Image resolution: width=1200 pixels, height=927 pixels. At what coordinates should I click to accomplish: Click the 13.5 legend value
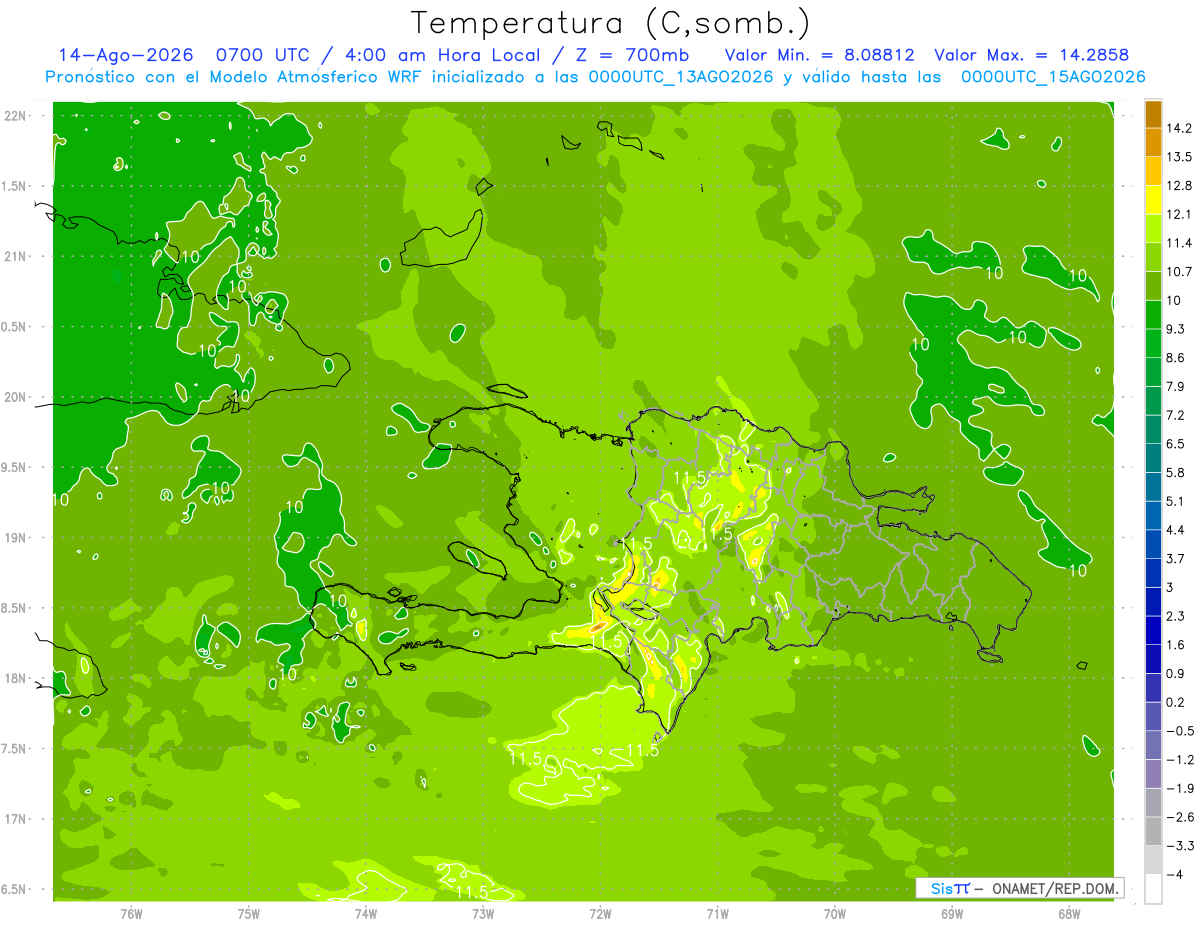point(1179,157)
